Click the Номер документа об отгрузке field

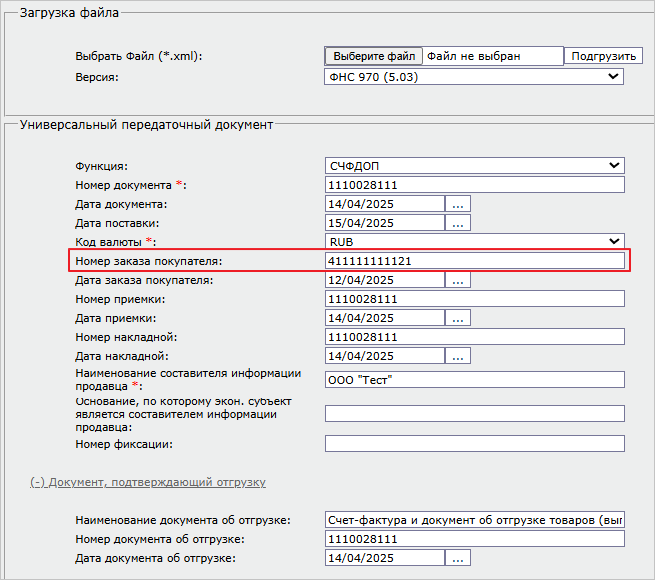[x=474, y=539]
